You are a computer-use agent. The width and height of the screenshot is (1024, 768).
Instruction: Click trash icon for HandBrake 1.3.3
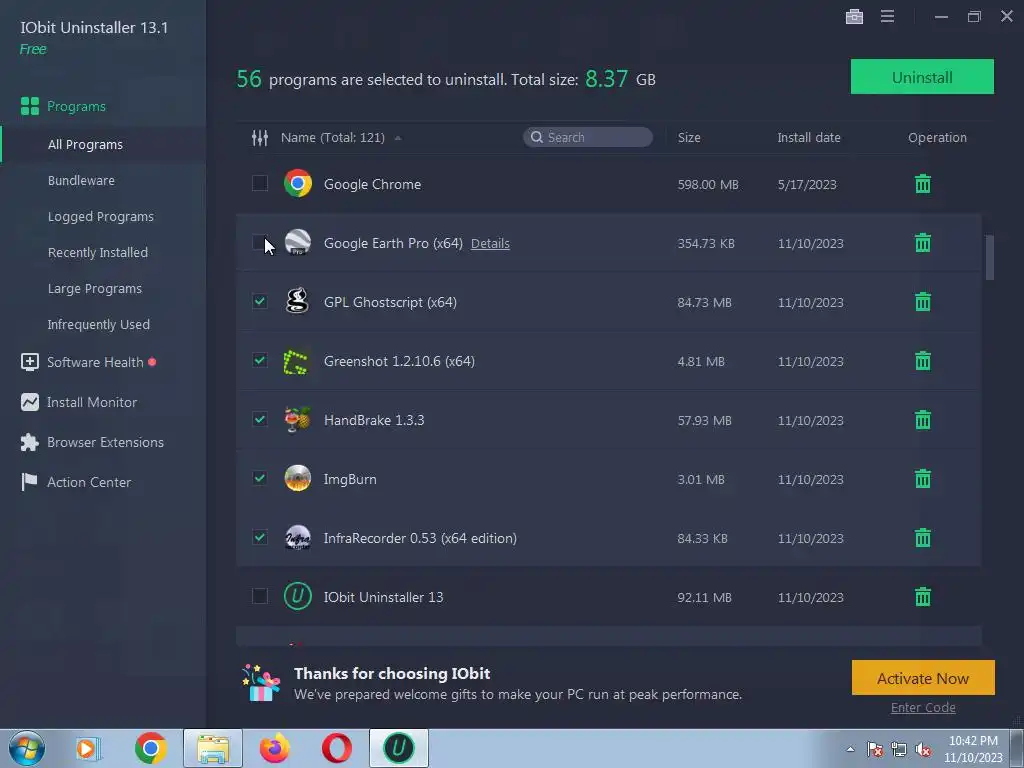tap(922, 420)
